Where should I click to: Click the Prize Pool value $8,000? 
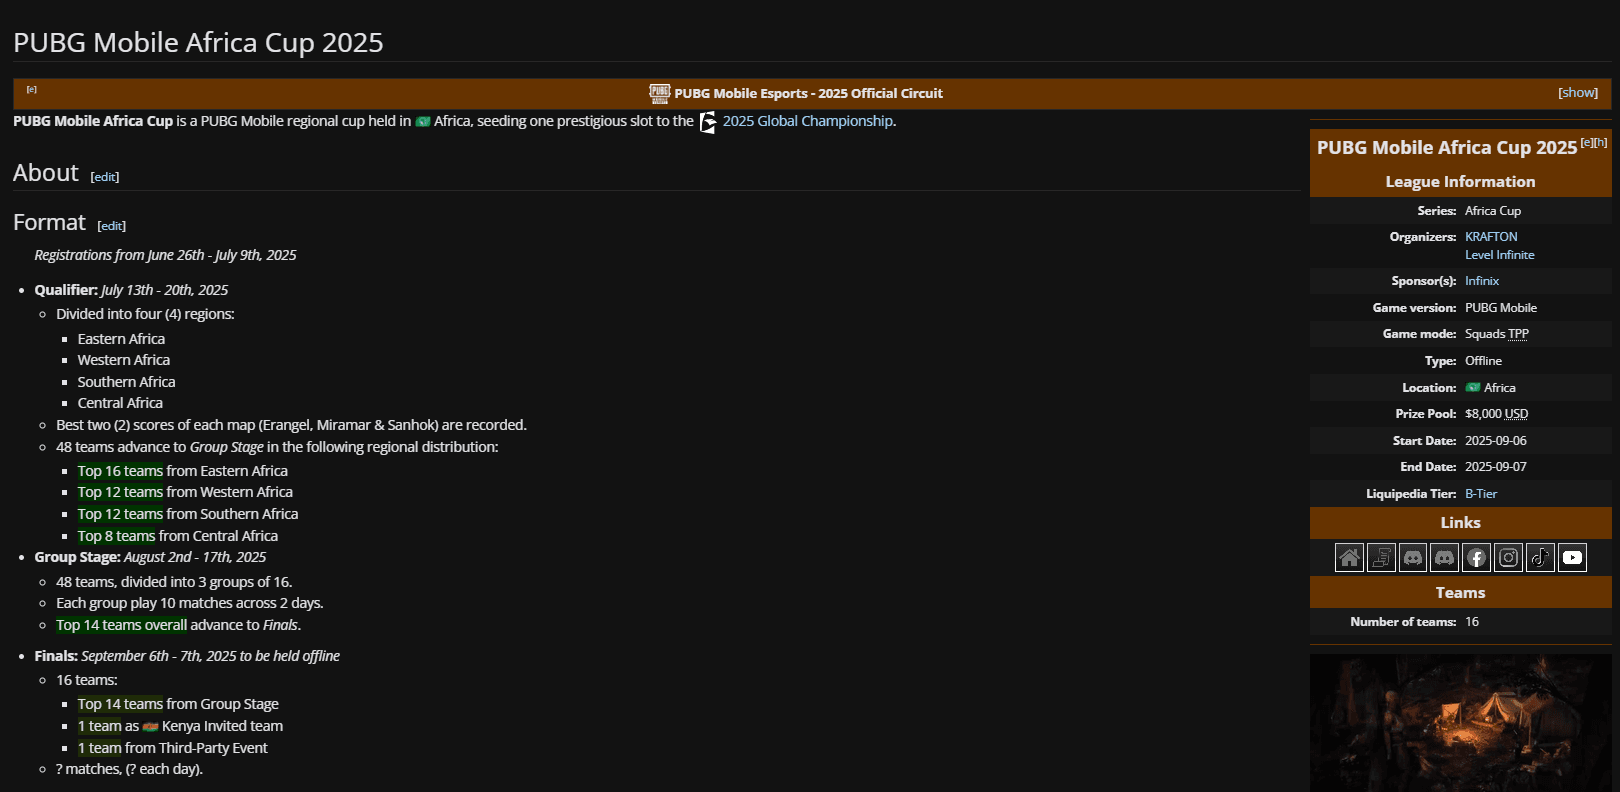1483,414
